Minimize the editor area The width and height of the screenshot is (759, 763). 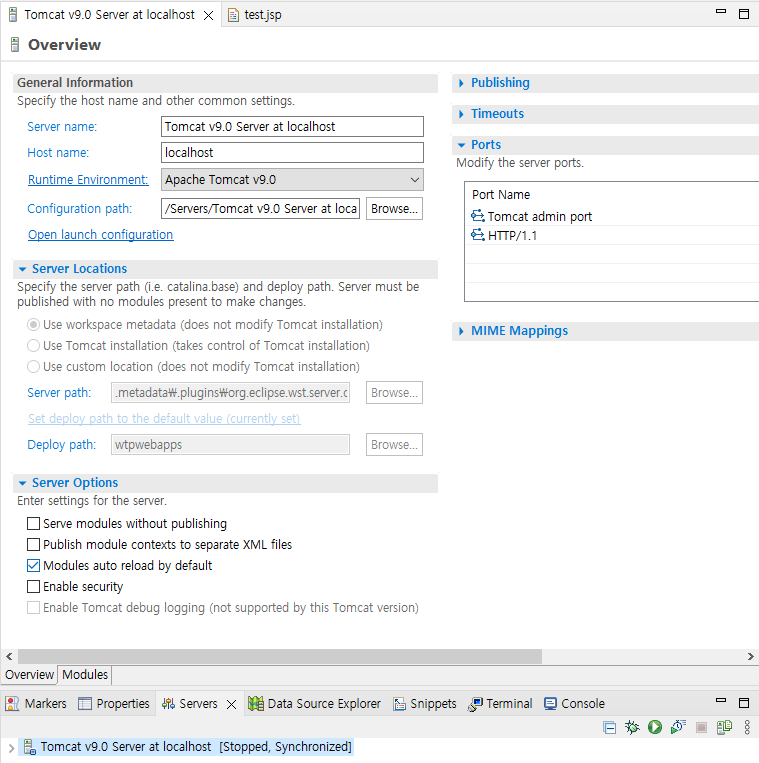pyautogui.click(x=721, y=11)
